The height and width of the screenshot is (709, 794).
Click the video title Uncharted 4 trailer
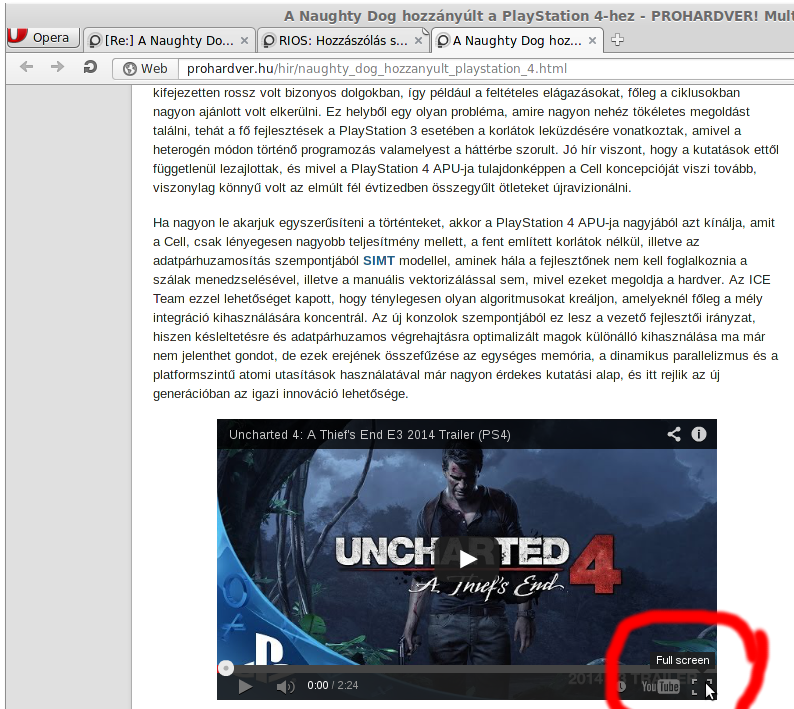click(x=370, y=435)
